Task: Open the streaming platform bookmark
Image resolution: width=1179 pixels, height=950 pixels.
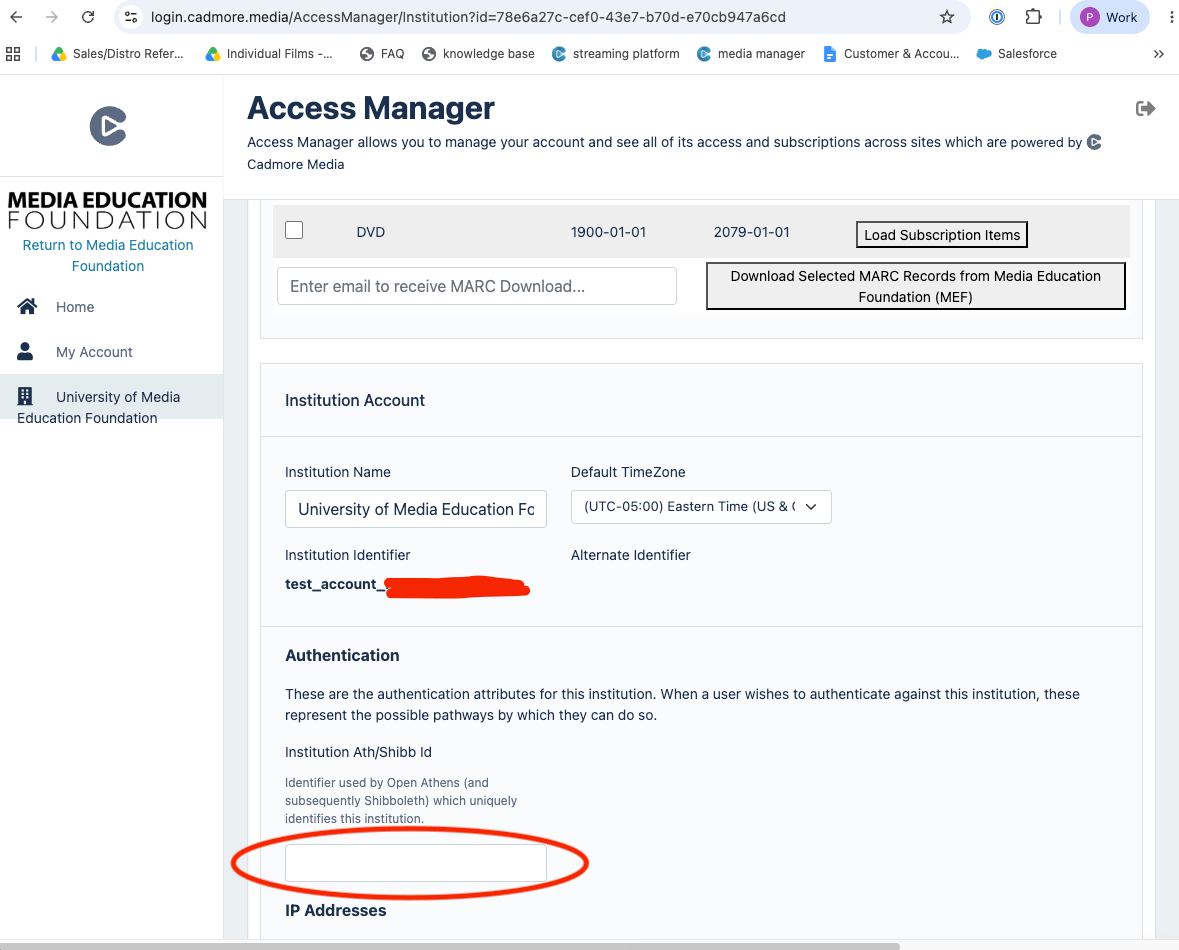Action: (615, 53)
